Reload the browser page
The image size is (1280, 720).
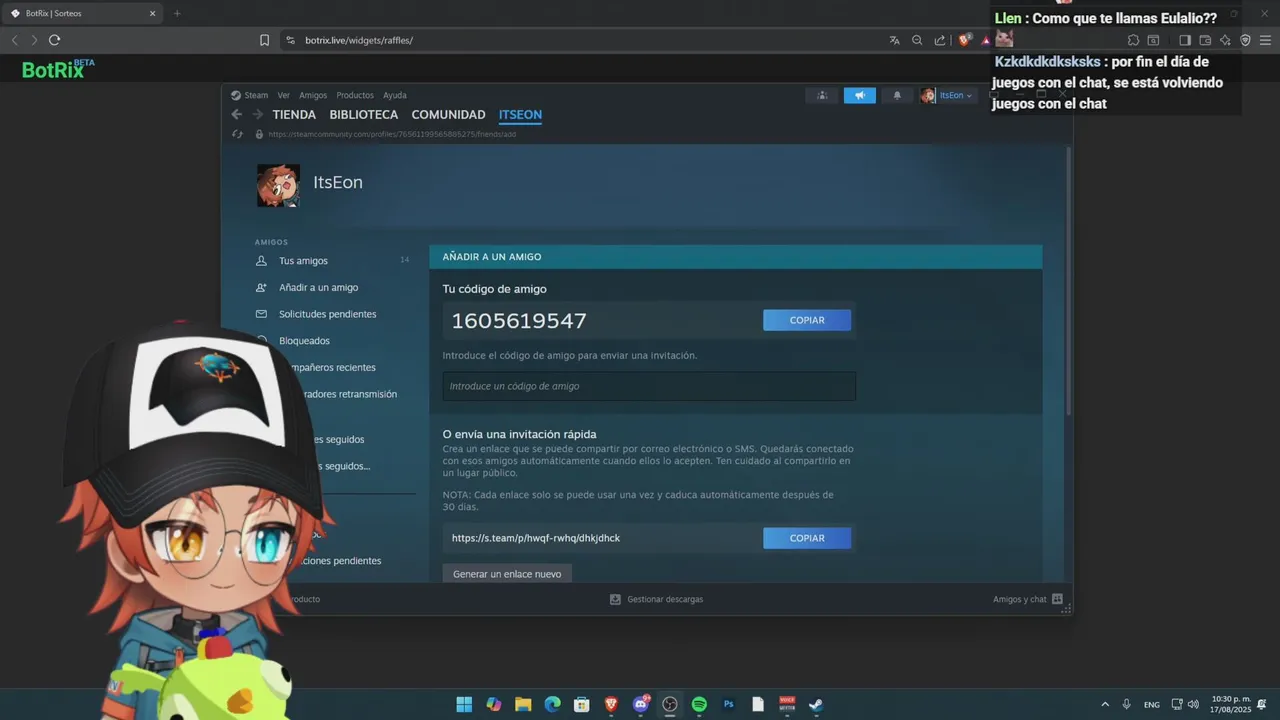(x=54, y=40)
